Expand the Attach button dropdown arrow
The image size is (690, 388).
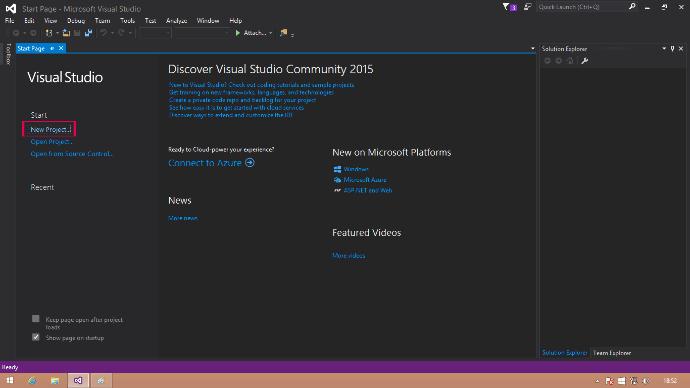point(270,33)
